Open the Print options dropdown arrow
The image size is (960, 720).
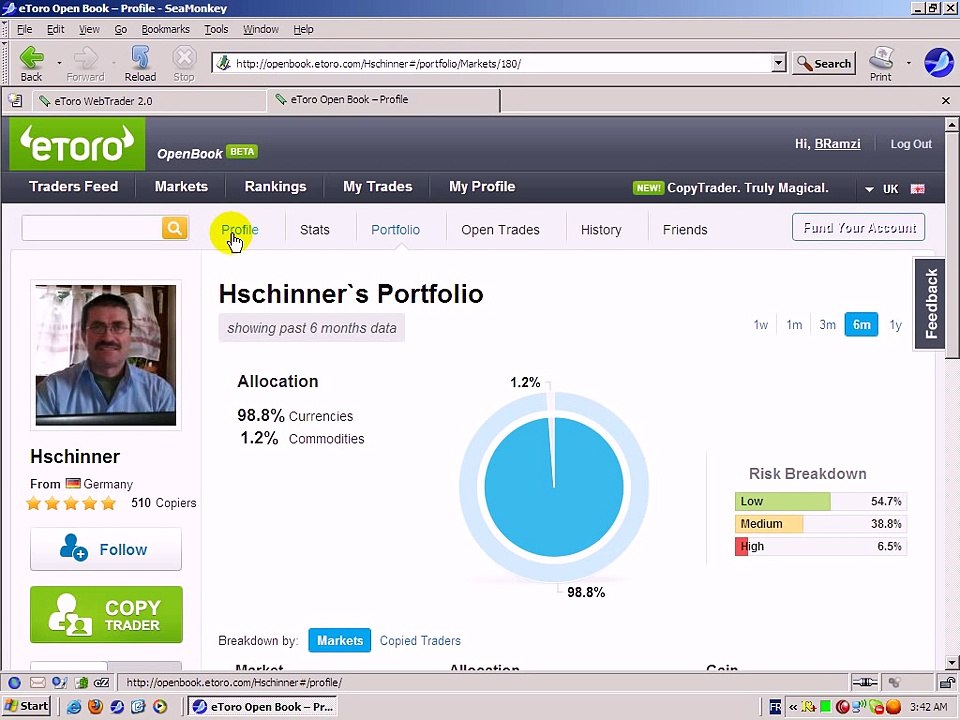[x=909, y=63]
